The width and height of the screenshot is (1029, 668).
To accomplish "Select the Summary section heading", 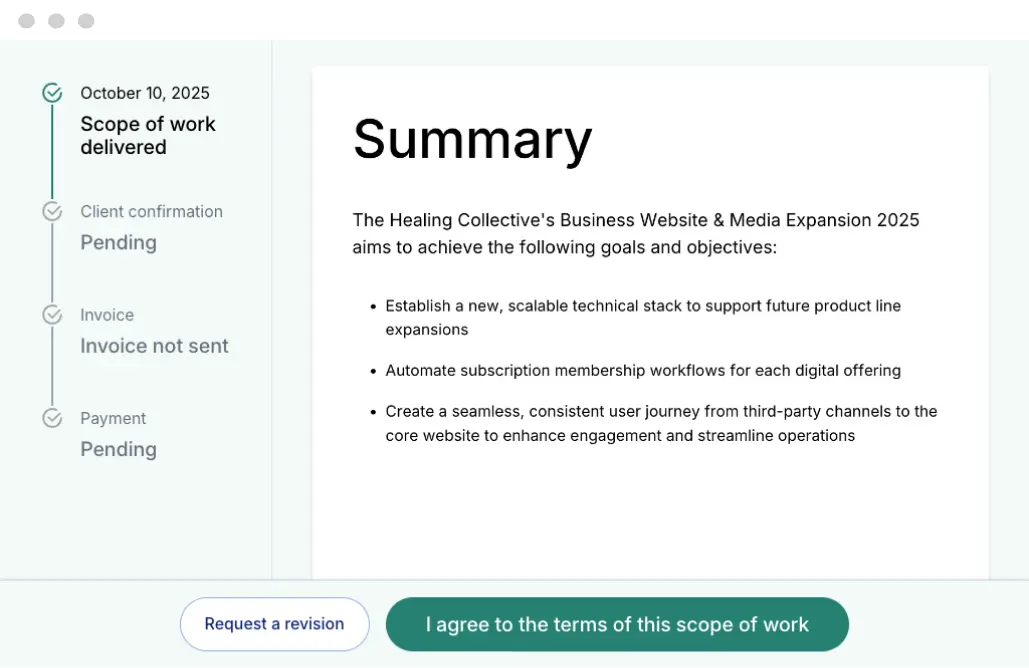I will tap(472, 140).
